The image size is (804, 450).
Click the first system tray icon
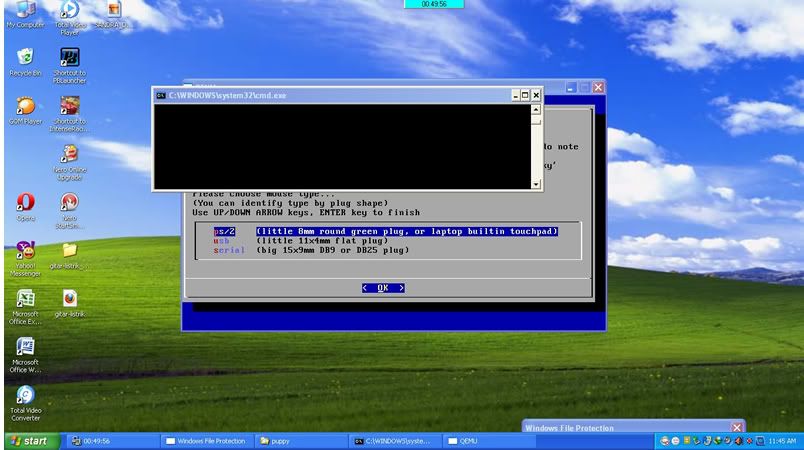(665, 441)
